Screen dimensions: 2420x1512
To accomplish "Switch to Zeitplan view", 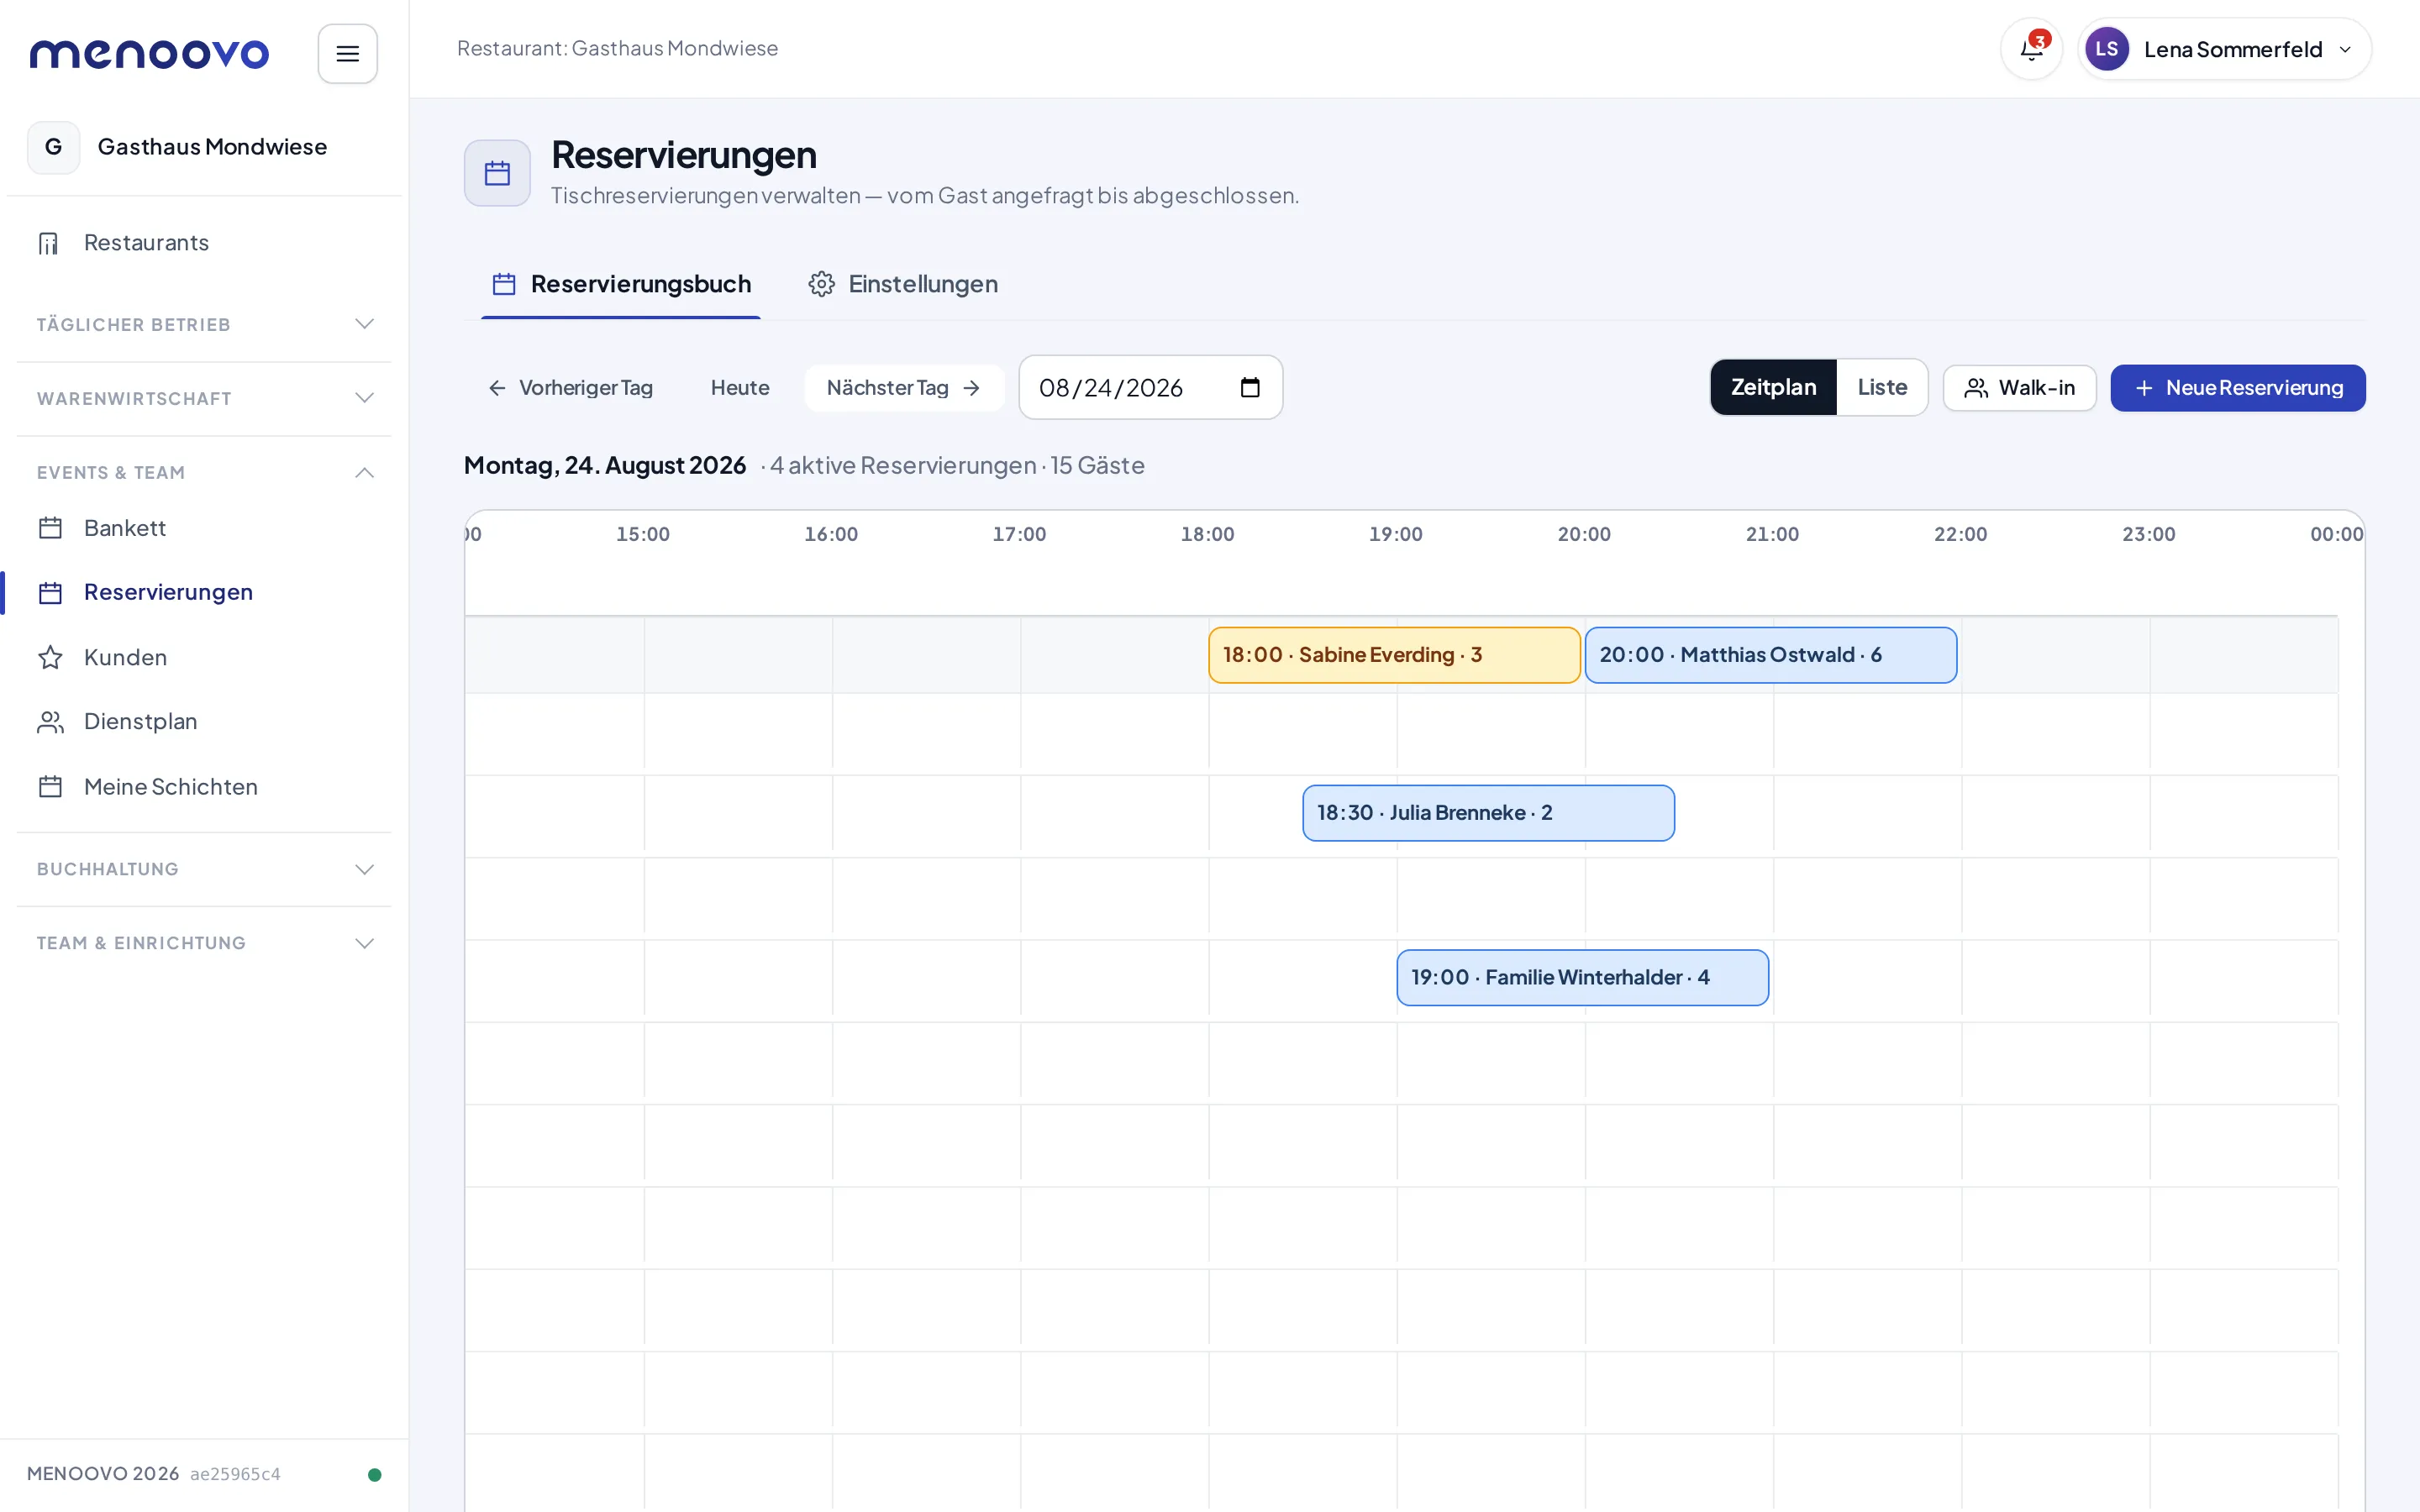I will point(1773,387).
